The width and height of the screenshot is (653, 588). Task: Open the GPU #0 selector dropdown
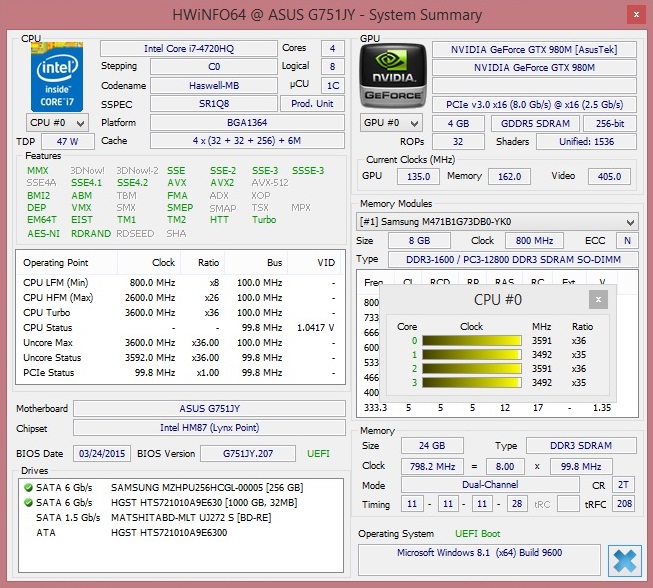click(391, 123)
